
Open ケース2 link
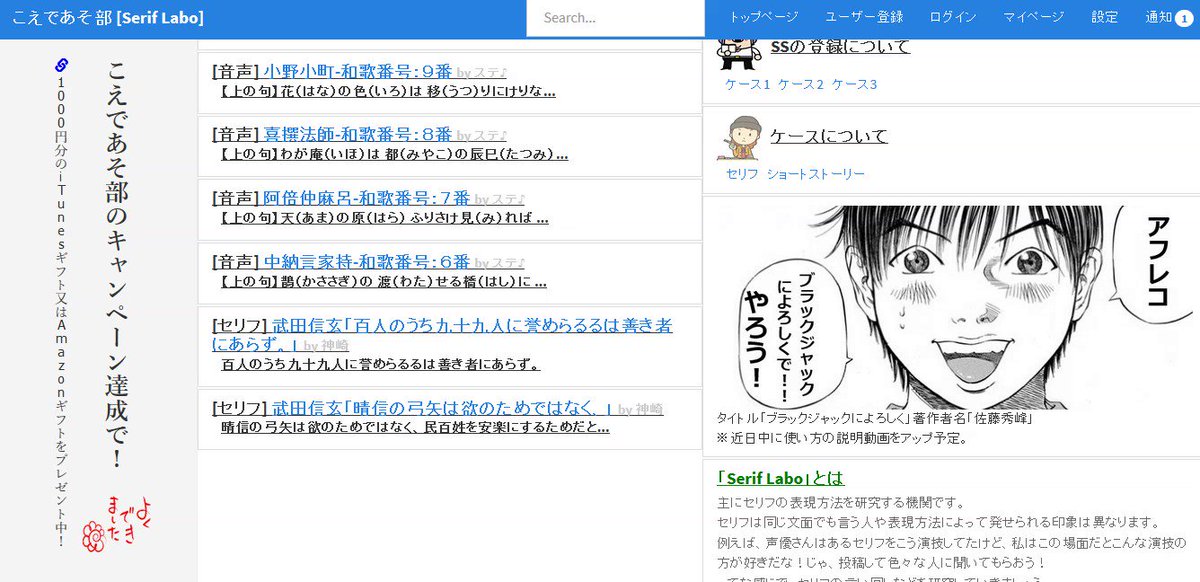pos(801,85)
